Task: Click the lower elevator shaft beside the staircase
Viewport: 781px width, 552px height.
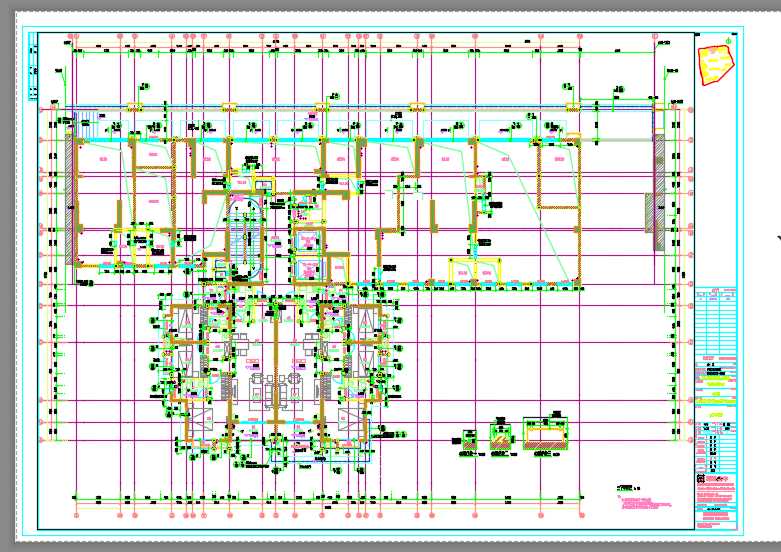Action: pyautogui.click(x=308, y=269)
